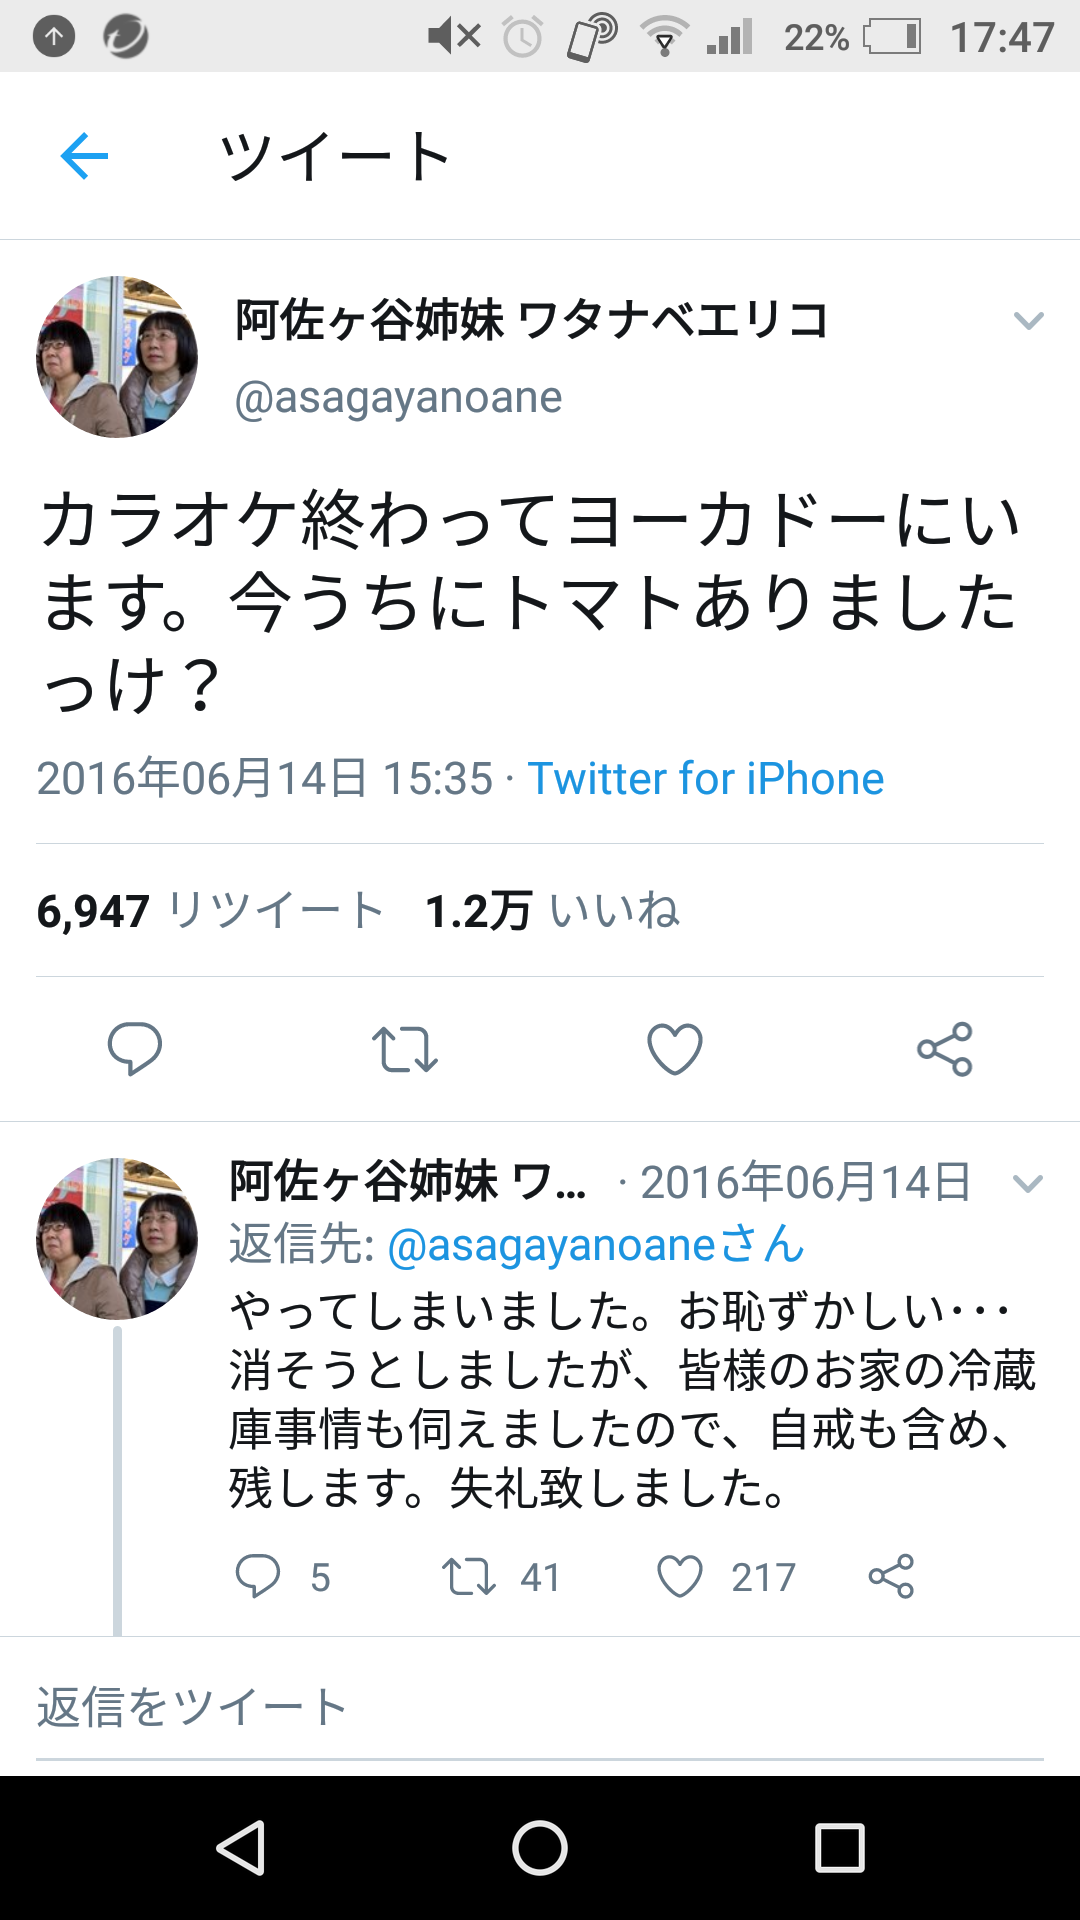The width and height of the screenshot is (1080, 1920).
Task: Open Twitter for iPhone source link
Action: [706, 779]
